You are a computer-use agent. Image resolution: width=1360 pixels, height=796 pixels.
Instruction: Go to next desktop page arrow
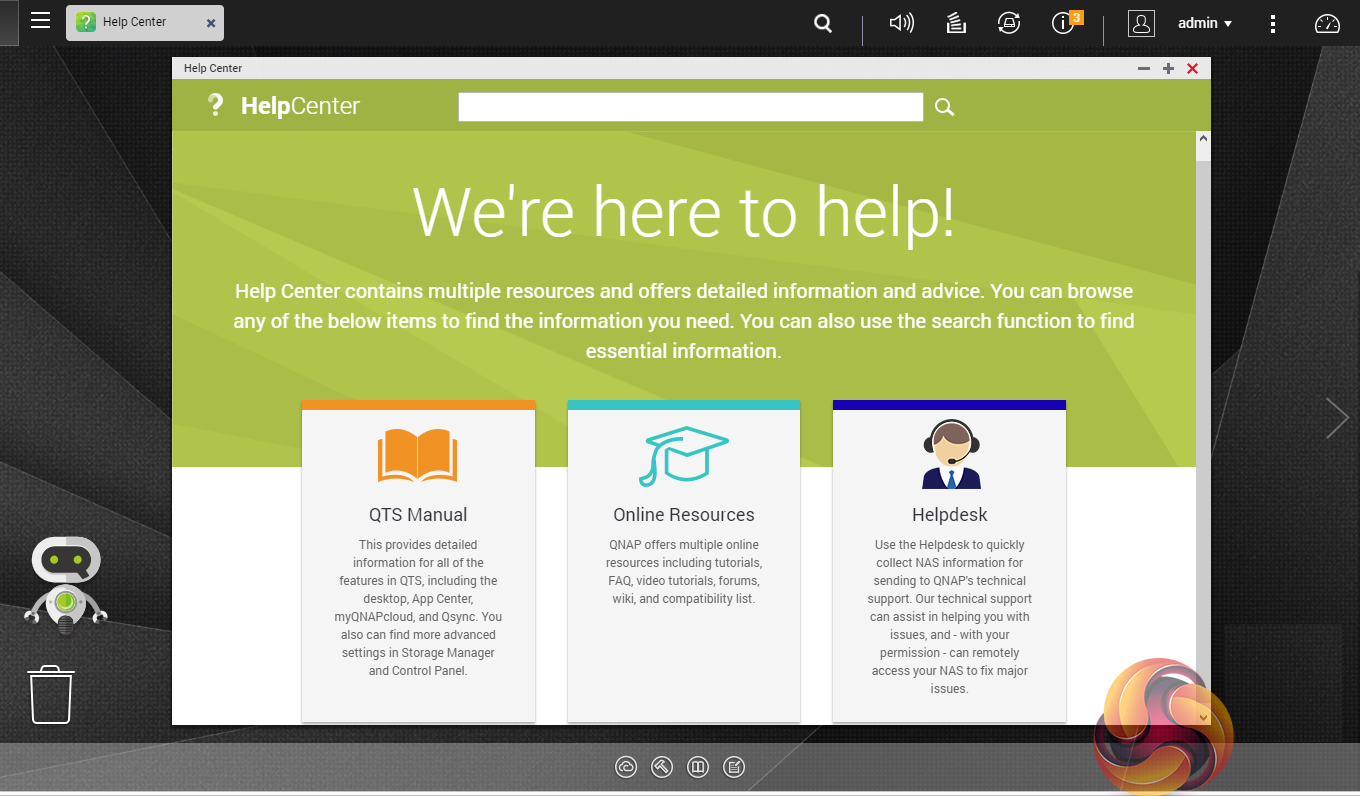(1337, 418)
